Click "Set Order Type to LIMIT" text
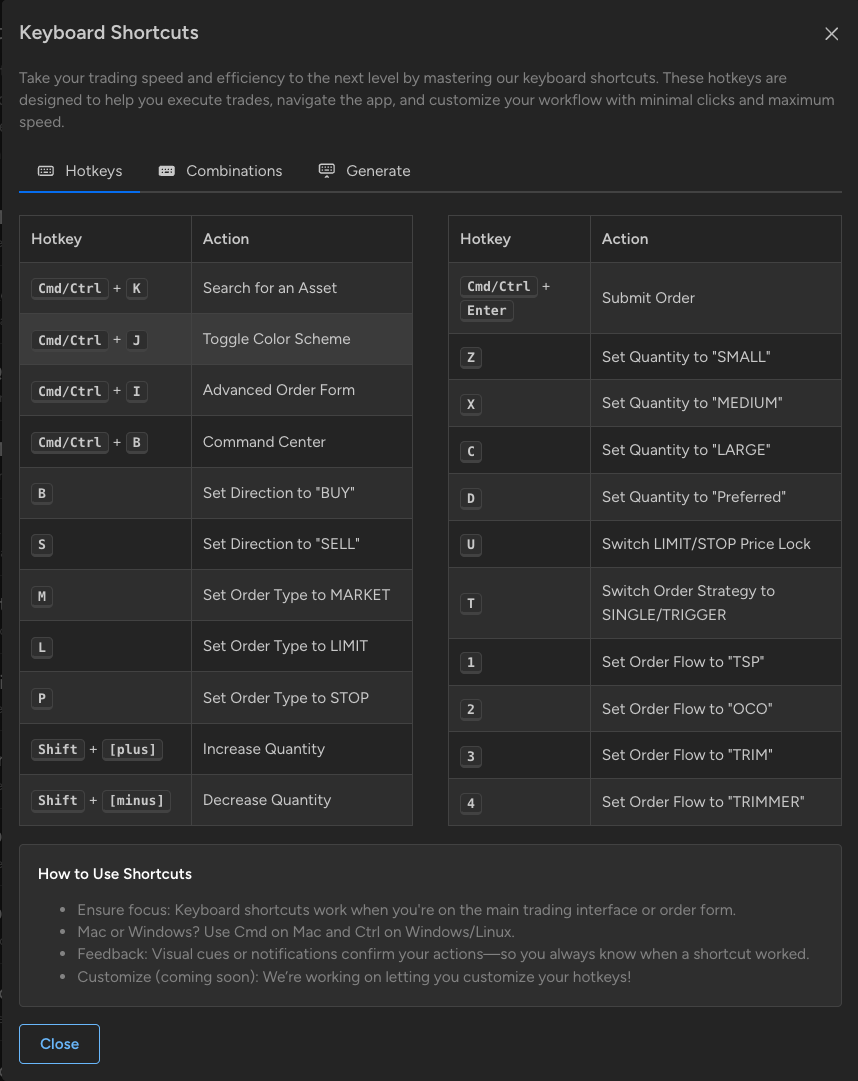858x1081 pixels. [x=285, y=646]
